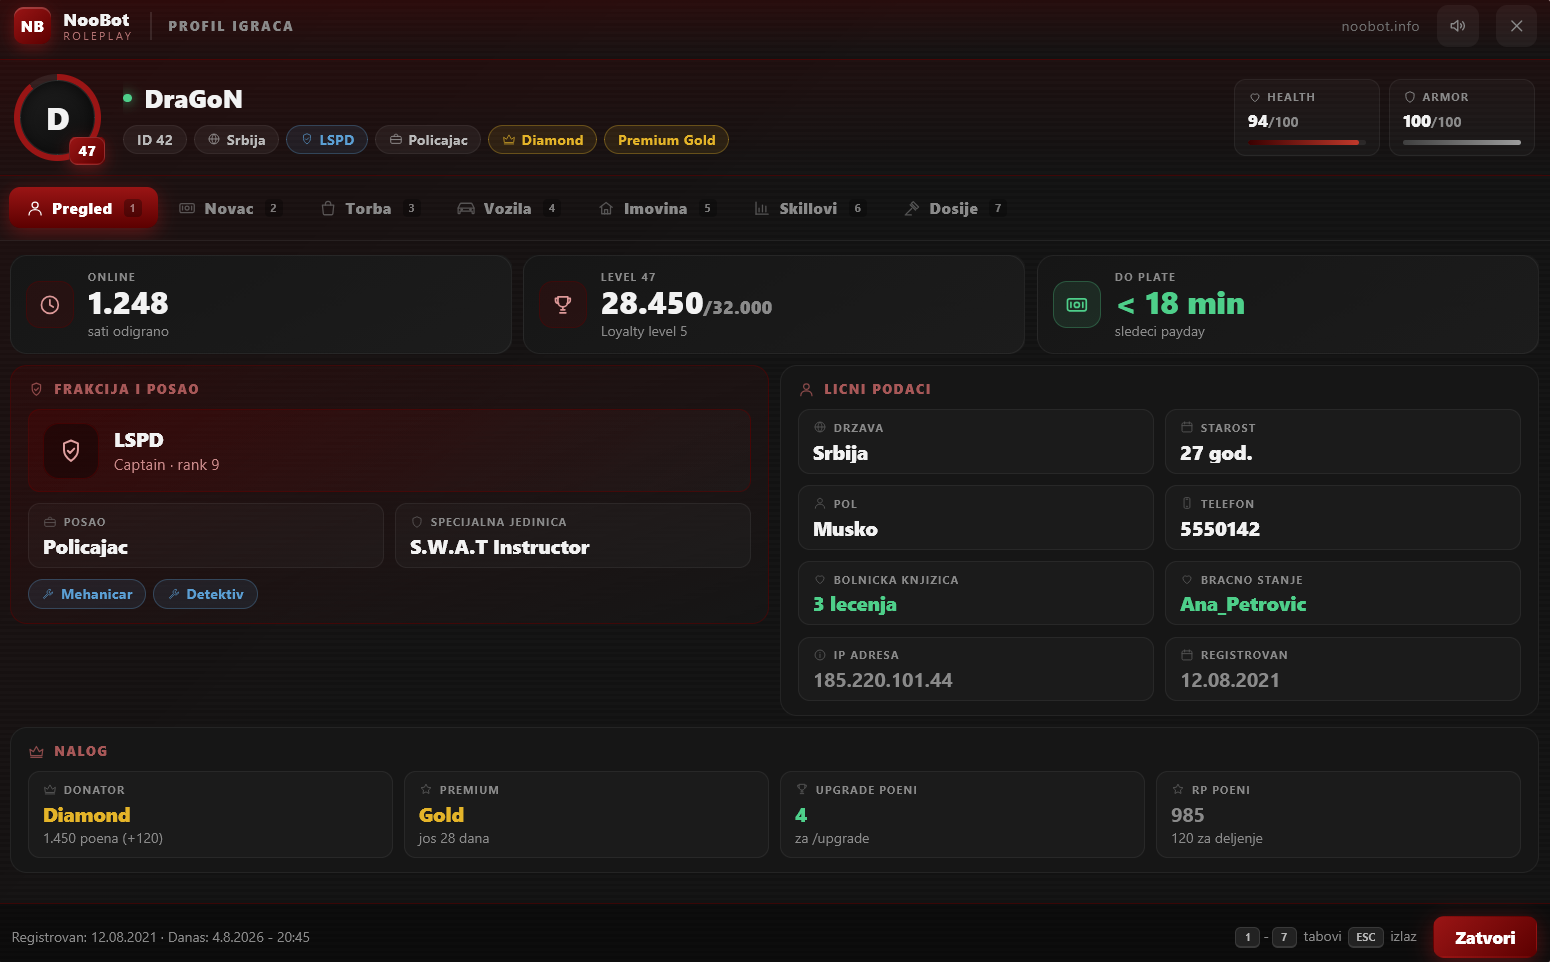Click the S.W.A.T Instructor card
This screenshot has height=962, width=1550.
pos(573,536)
